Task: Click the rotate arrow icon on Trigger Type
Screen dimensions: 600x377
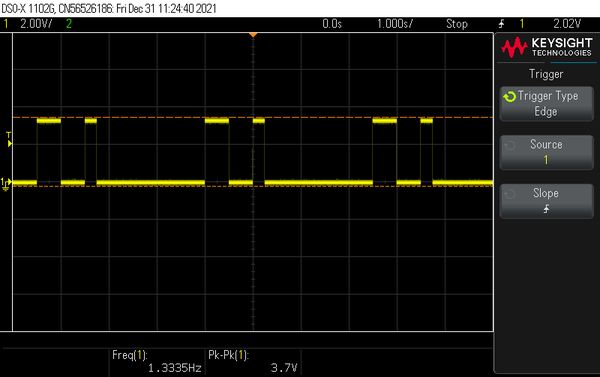Action: click(510, 96)
